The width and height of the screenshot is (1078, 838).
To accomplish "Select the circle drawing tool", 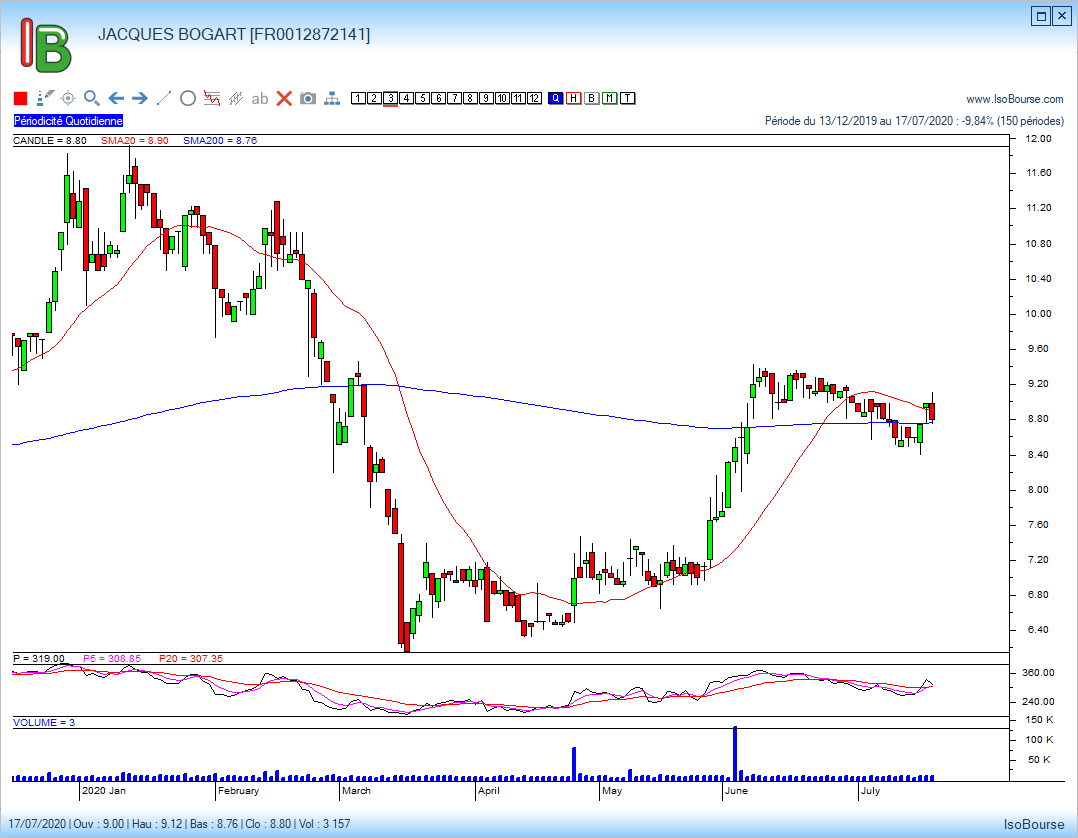I will [x=188, y=98].
